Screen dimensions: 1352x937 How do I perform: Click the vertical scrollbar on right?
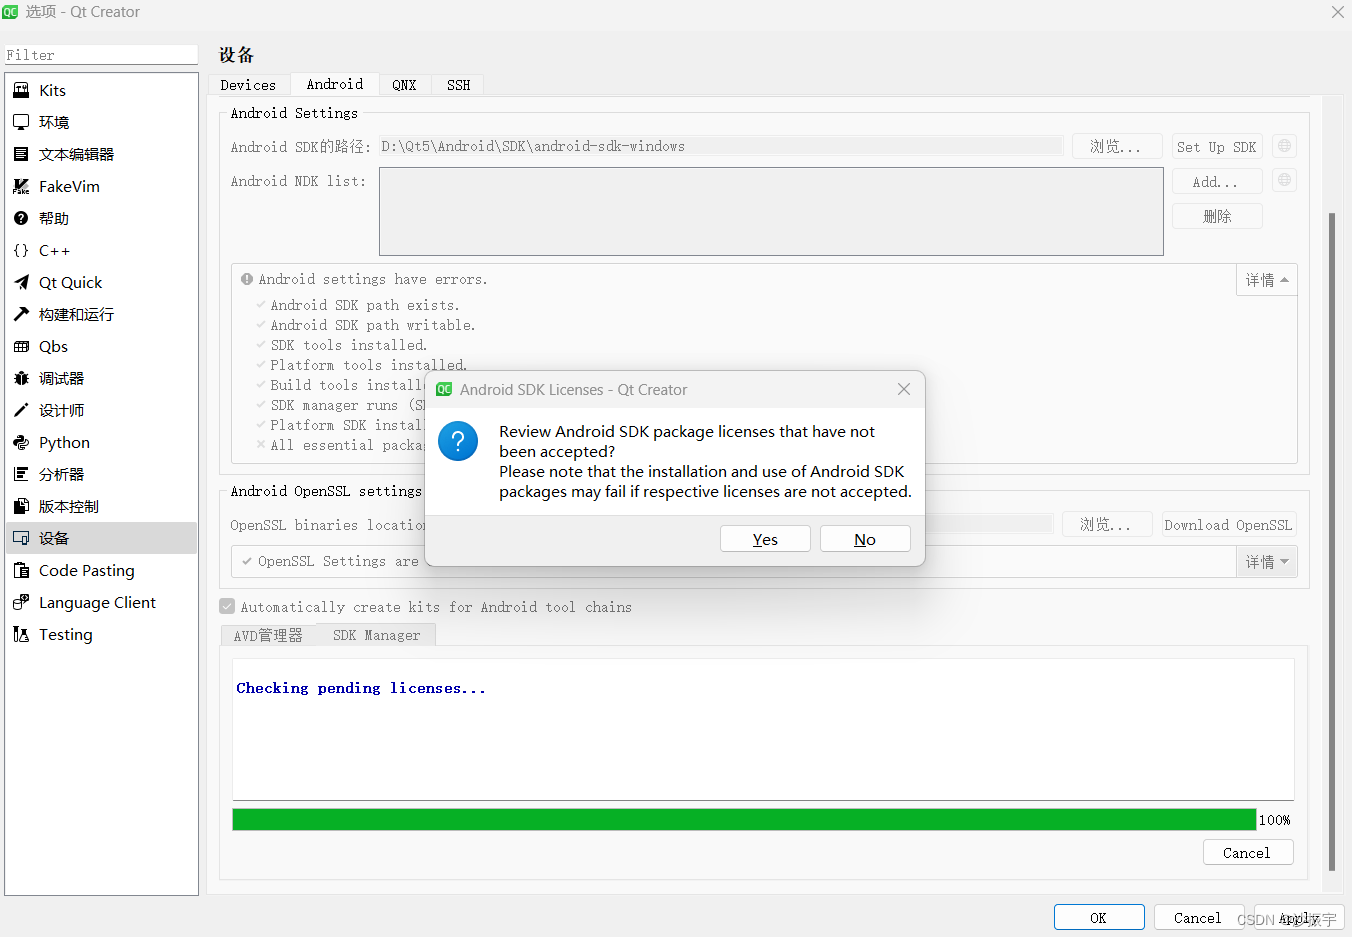tap(1331, 540)
